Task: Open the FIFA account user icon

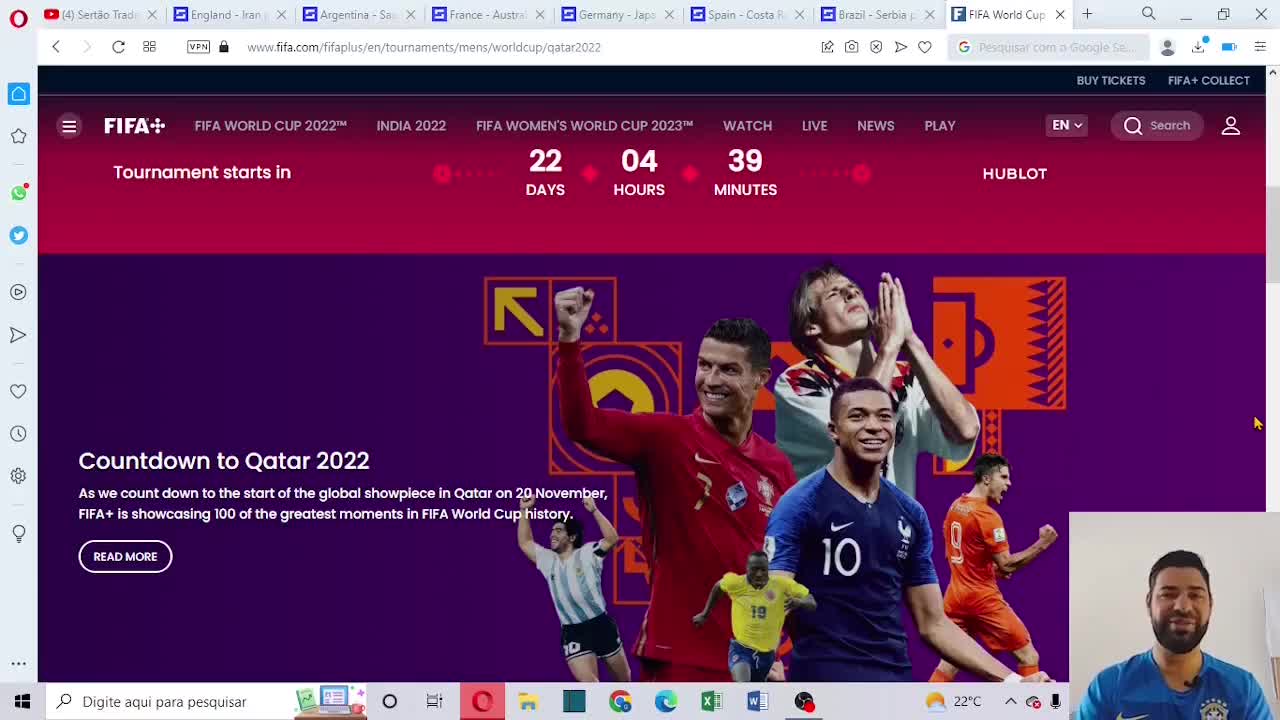Action: (x=1231, y=126)
